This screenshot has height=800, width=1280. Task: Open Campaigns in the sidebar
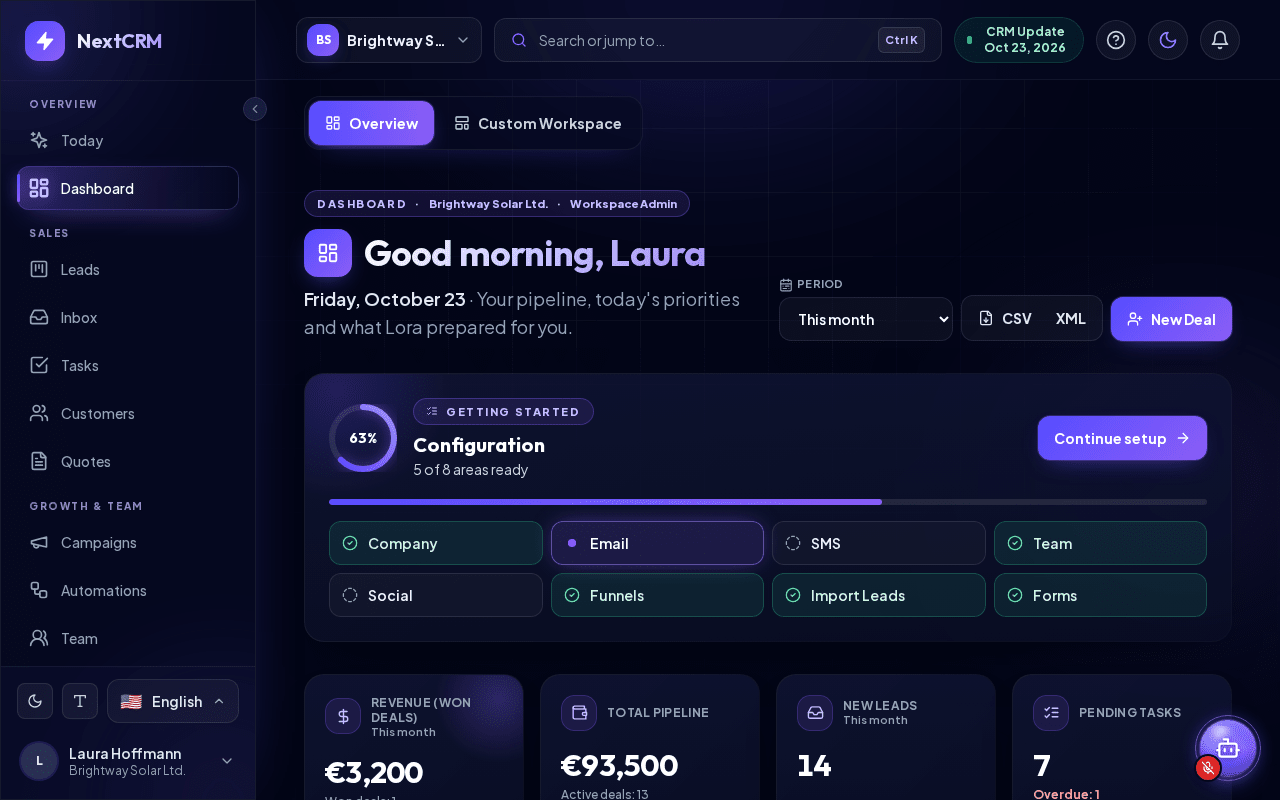point(128,542)
